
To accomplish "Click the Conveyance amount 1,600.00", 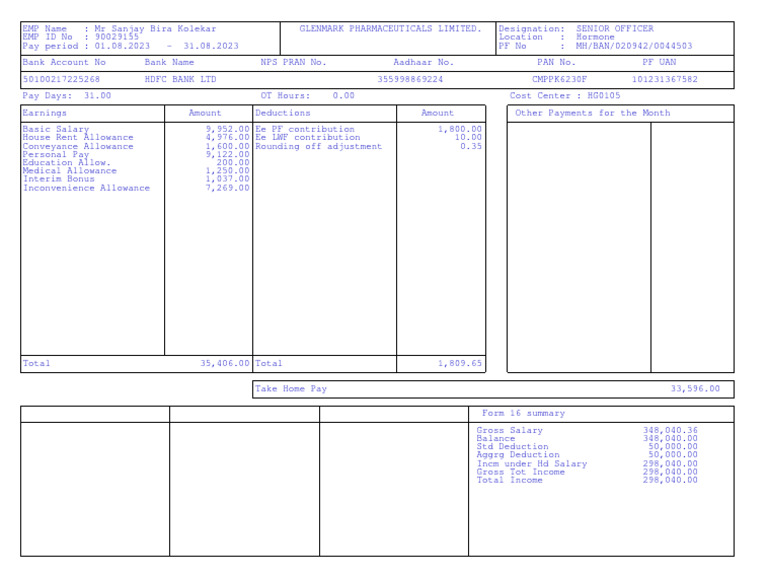I will pos(228,146).
